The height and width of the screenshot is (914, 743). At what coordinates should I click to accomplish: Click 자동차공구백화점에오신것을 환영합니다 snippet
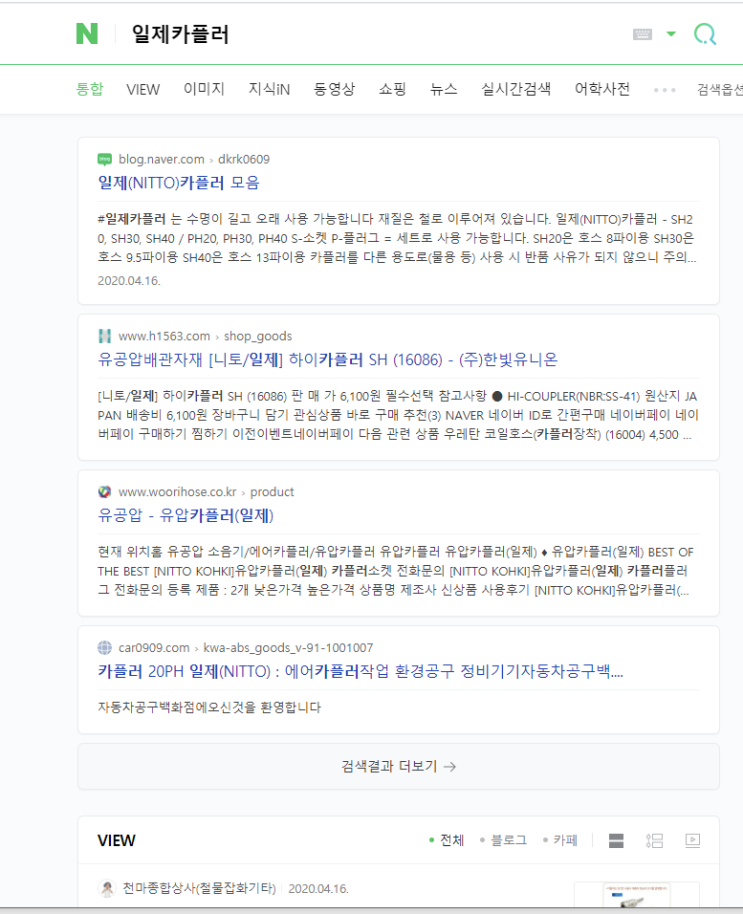click(x=209, y=707)
